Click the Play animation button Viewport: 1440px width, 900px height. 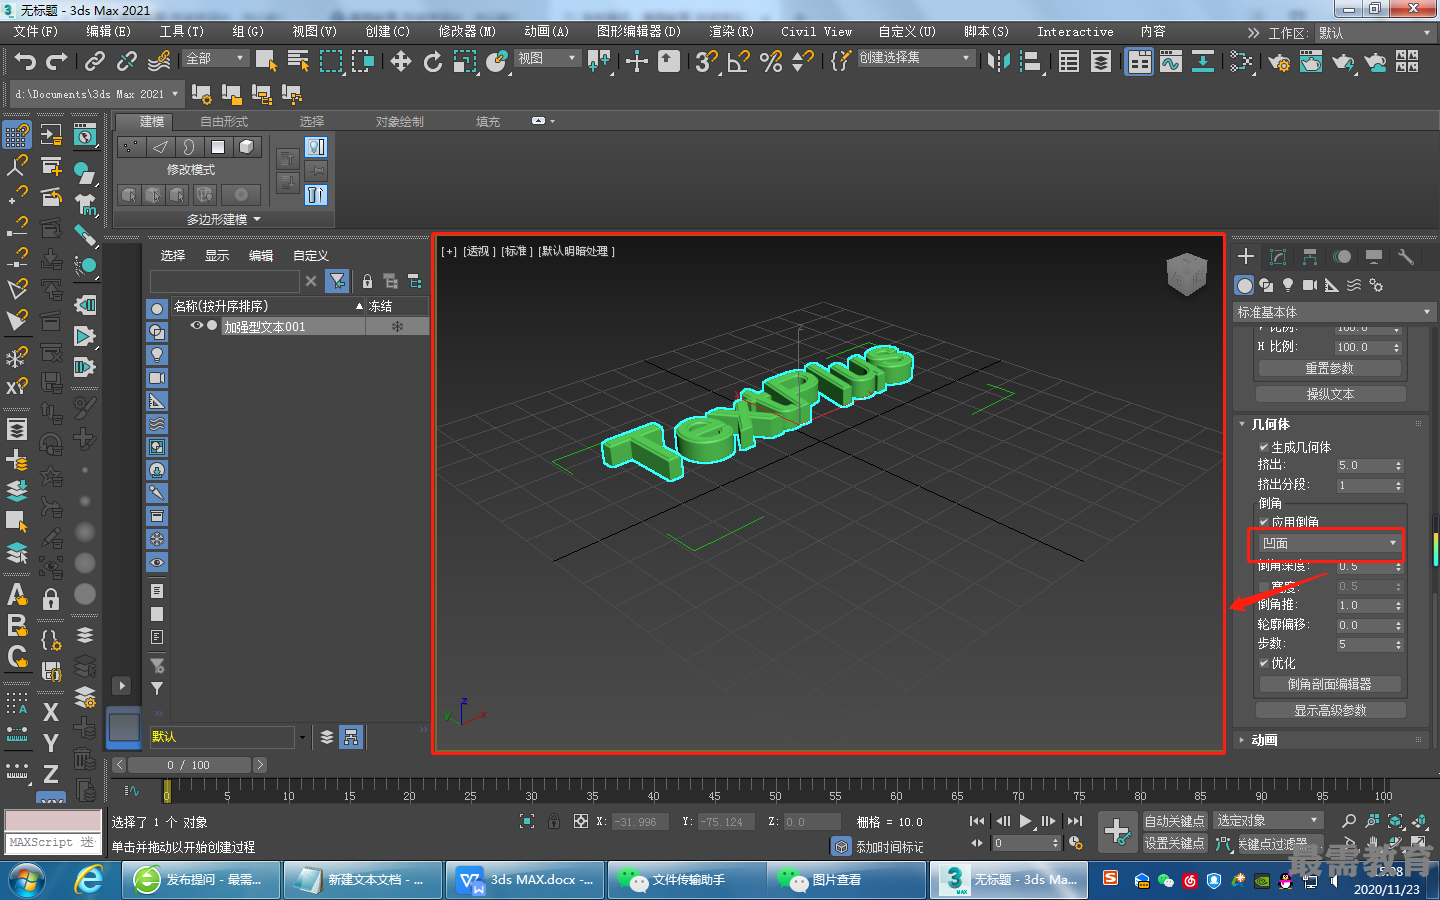point(1025,821)
